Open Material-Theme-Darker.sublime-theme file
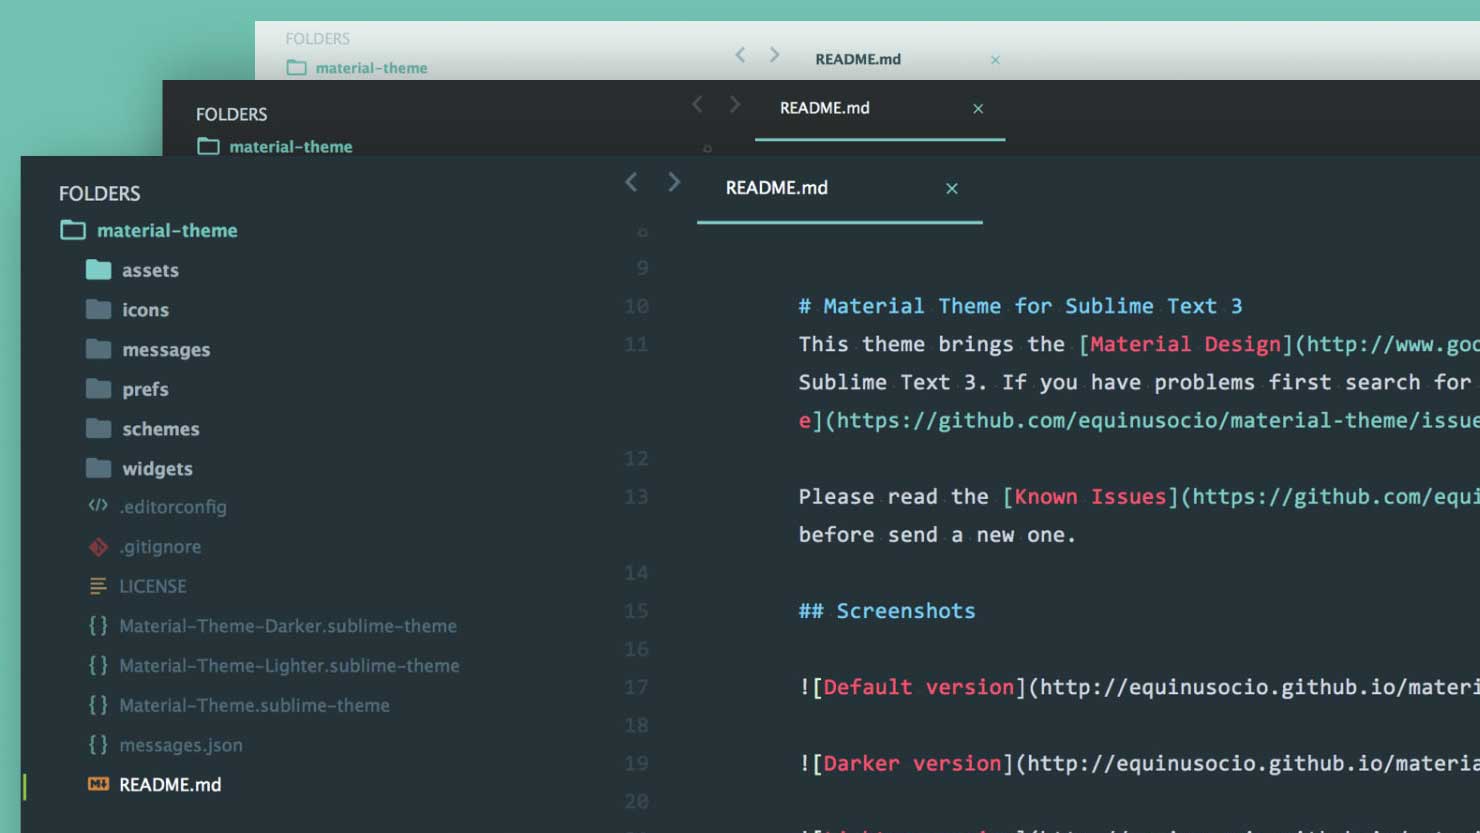Image resolution: width=1480 pixels, height=833 pixels. pyautogui.click(x=288, y=626)
